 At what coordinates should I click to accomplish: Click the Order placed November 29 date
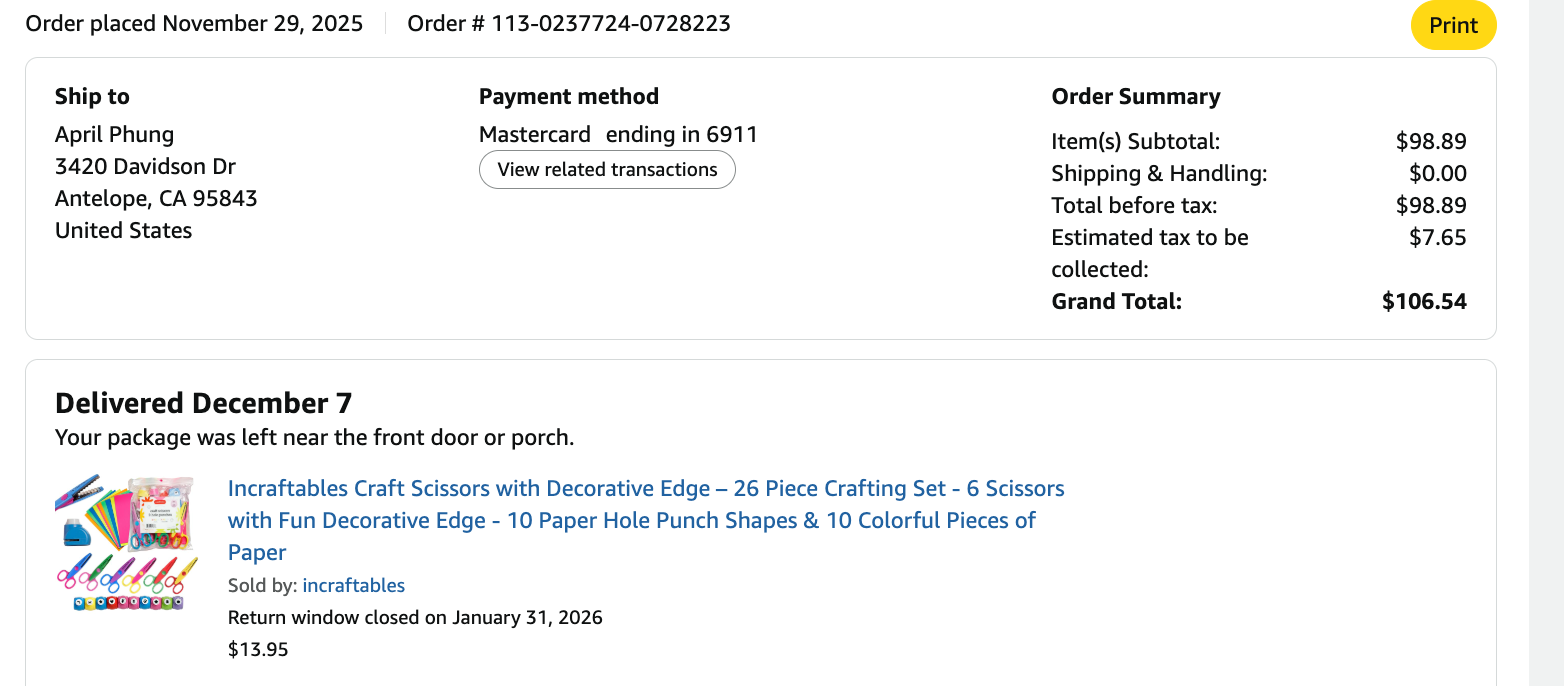(194, 24)
